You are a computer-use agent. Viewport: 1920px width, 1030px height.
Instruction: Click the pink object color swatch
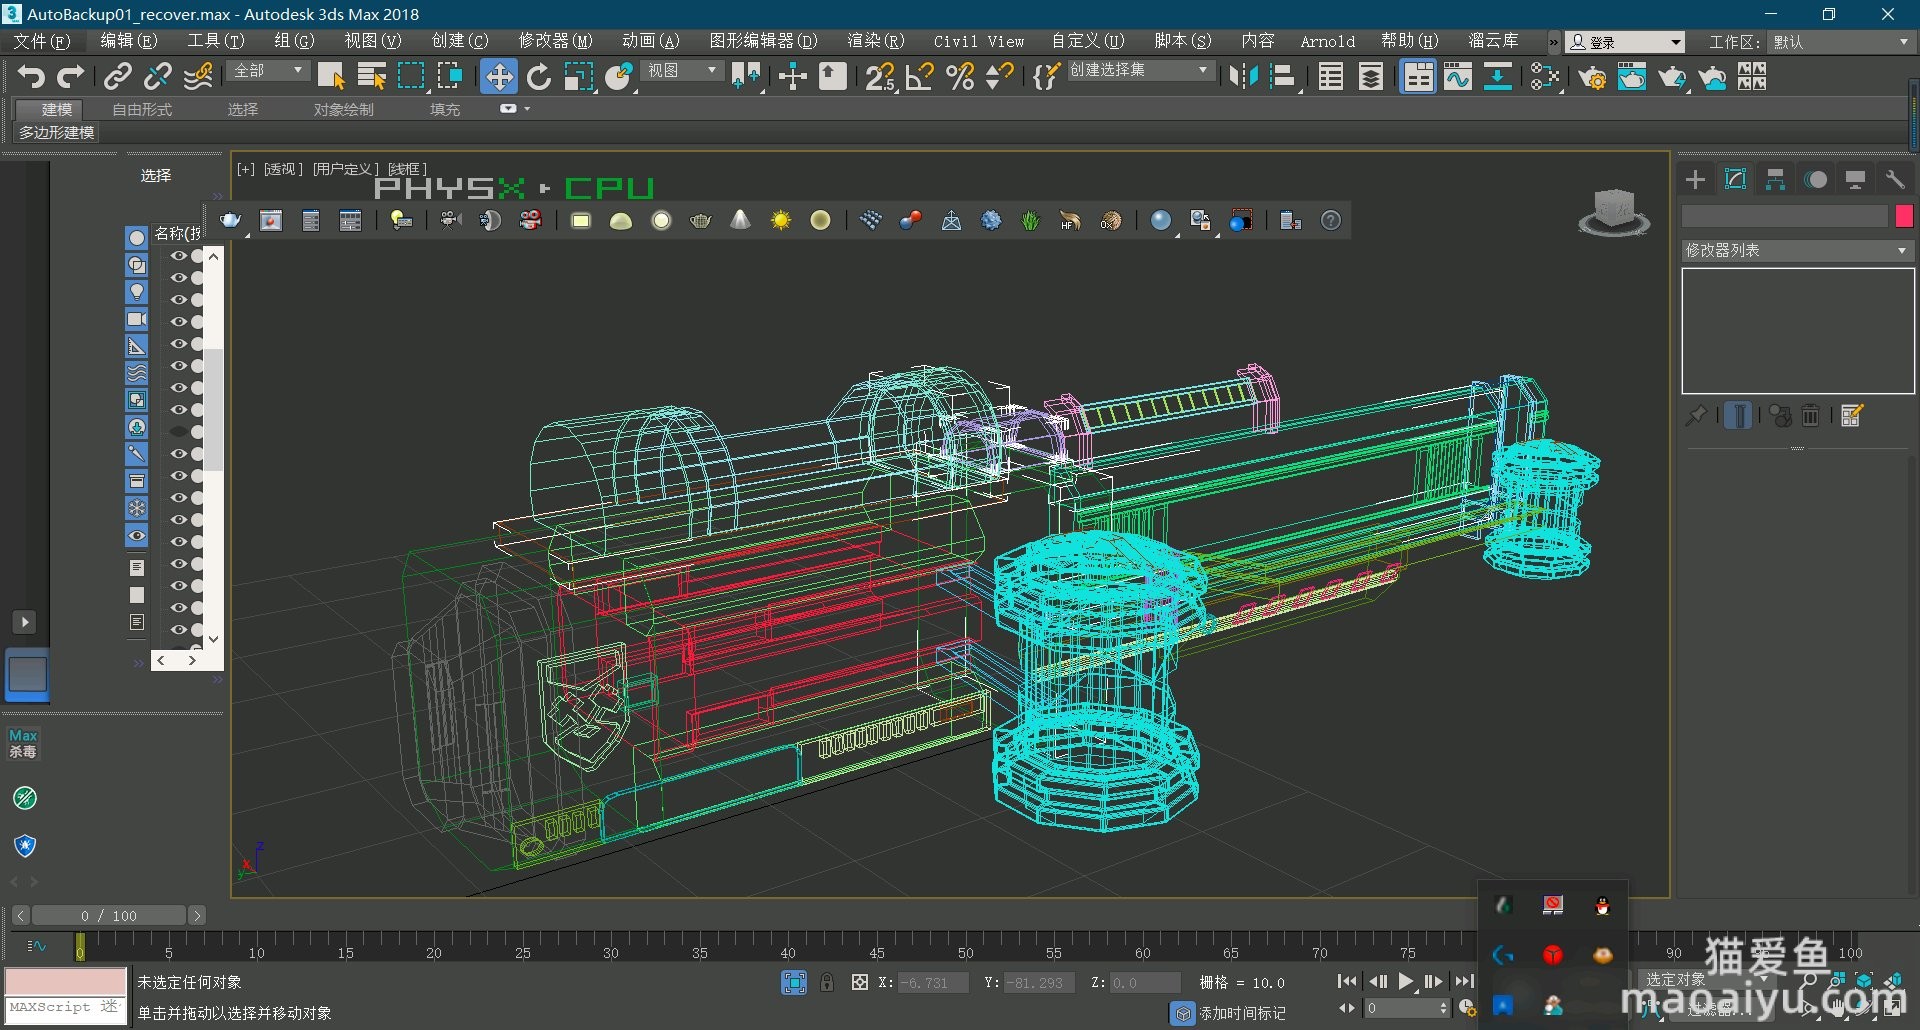tap(1904, 216)
